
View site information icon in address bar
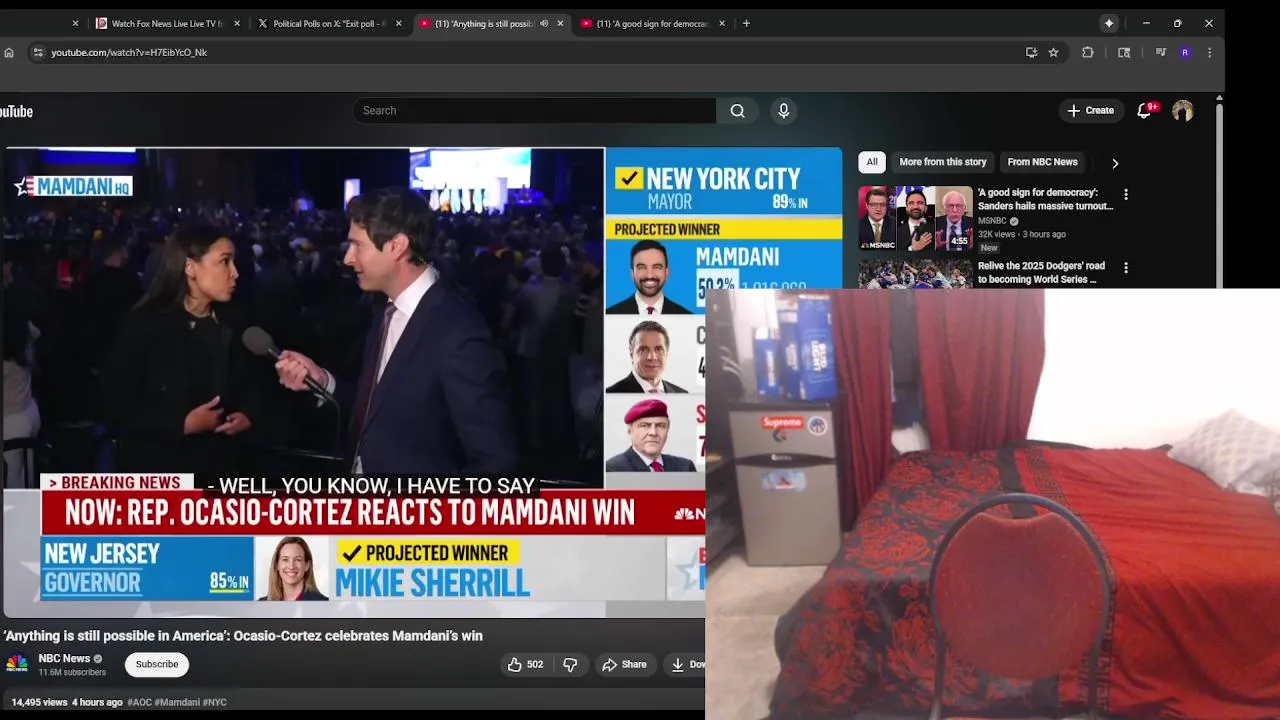(38, 53)
